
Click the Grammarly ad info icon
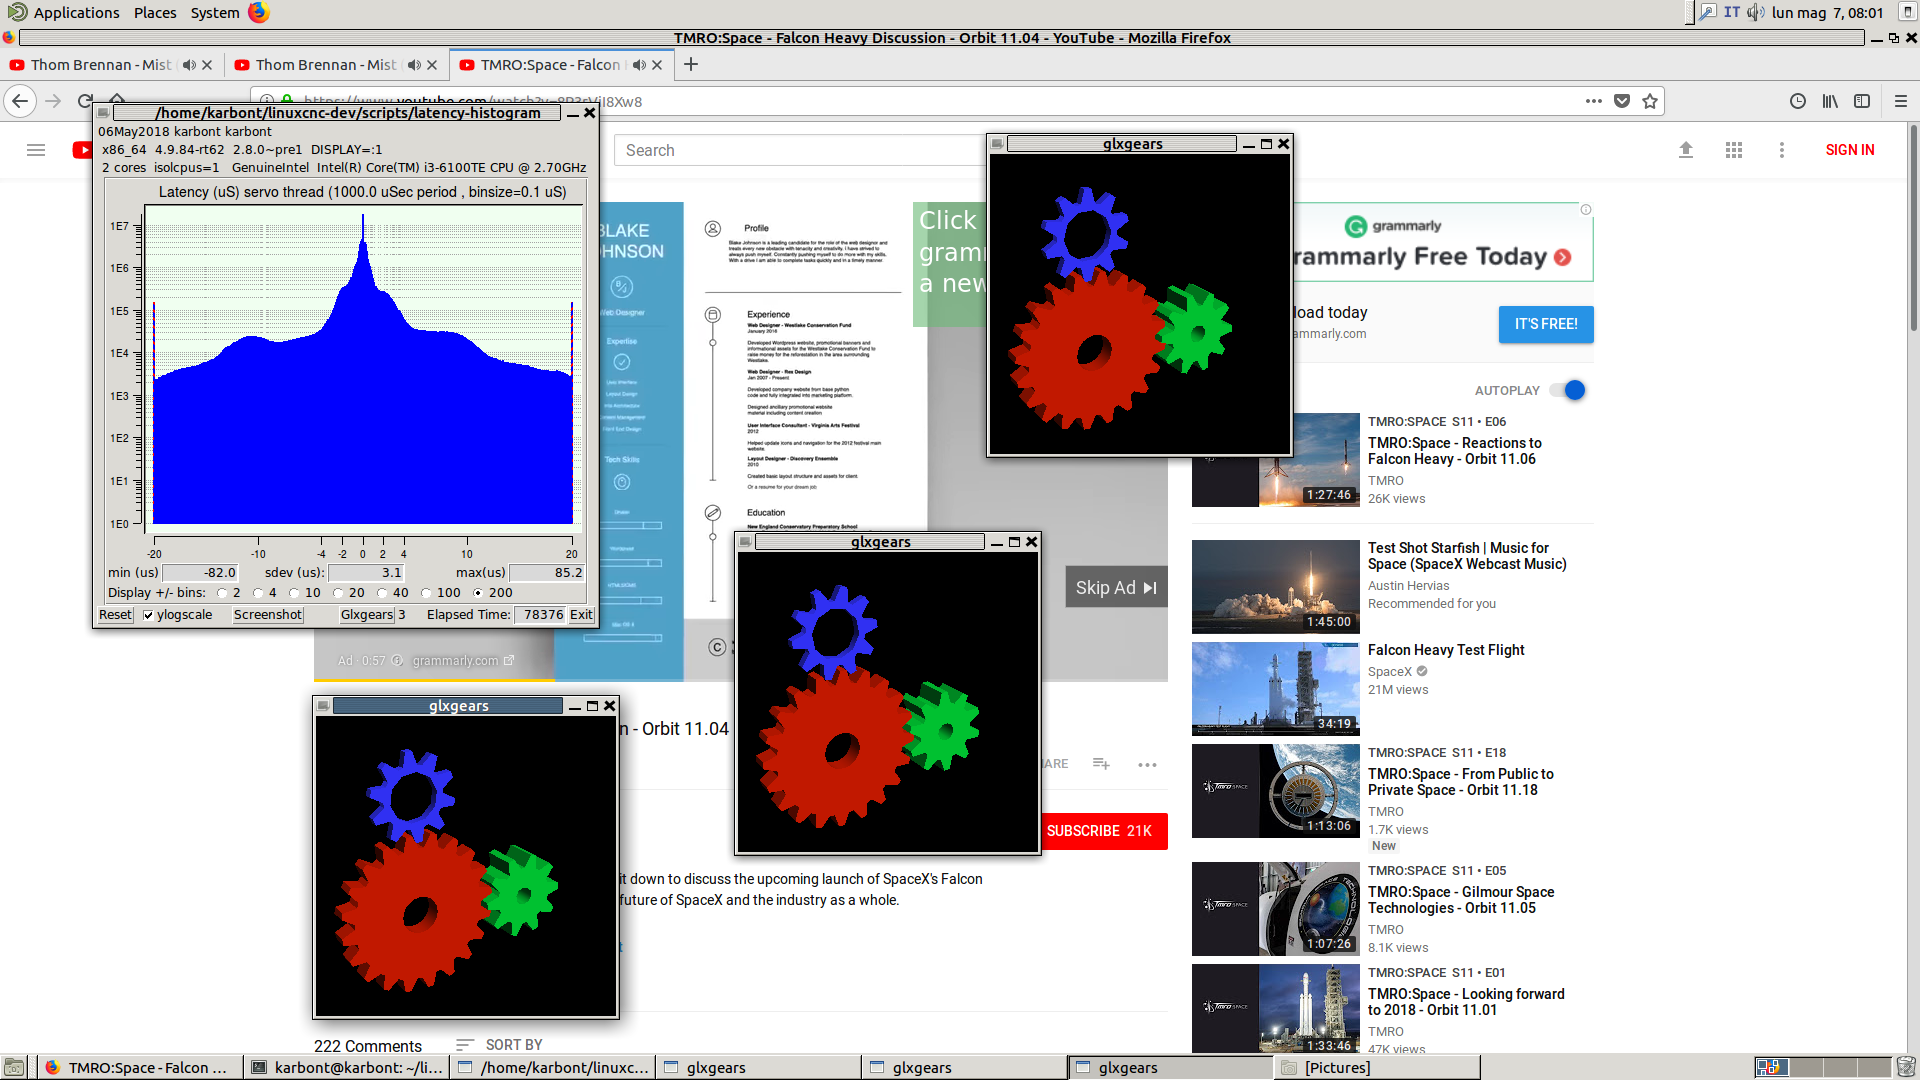point(1586,210)
